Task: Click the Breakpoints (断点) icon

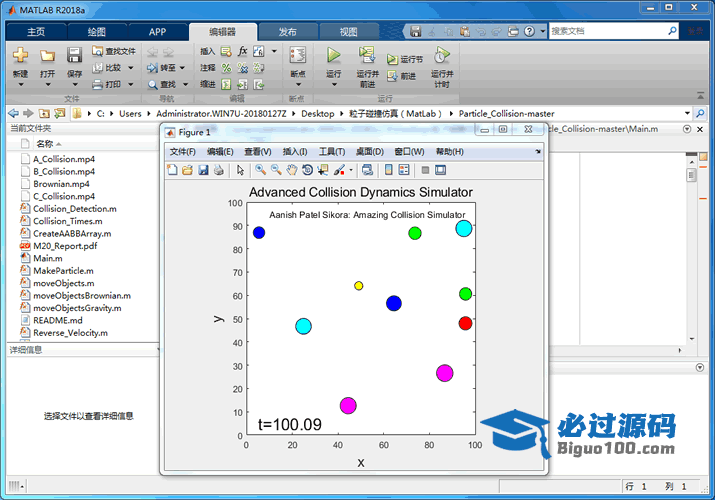Action: (x=298, y=55)
